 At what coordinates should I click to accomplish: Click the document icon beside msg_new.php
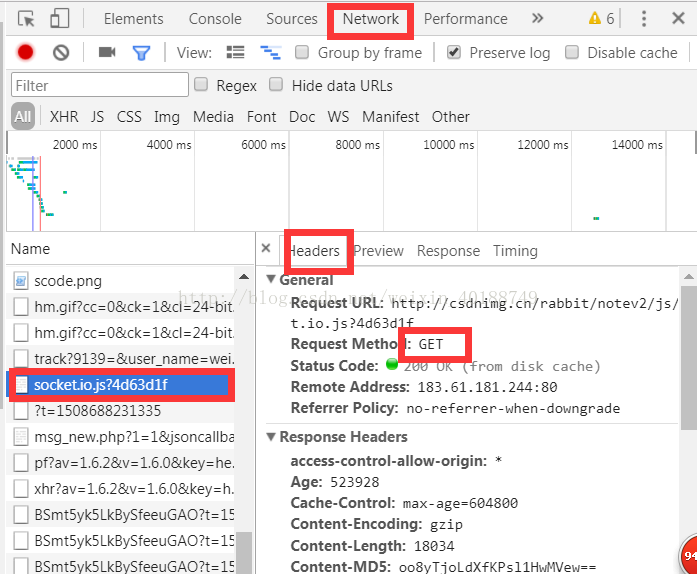click(21, 437)
